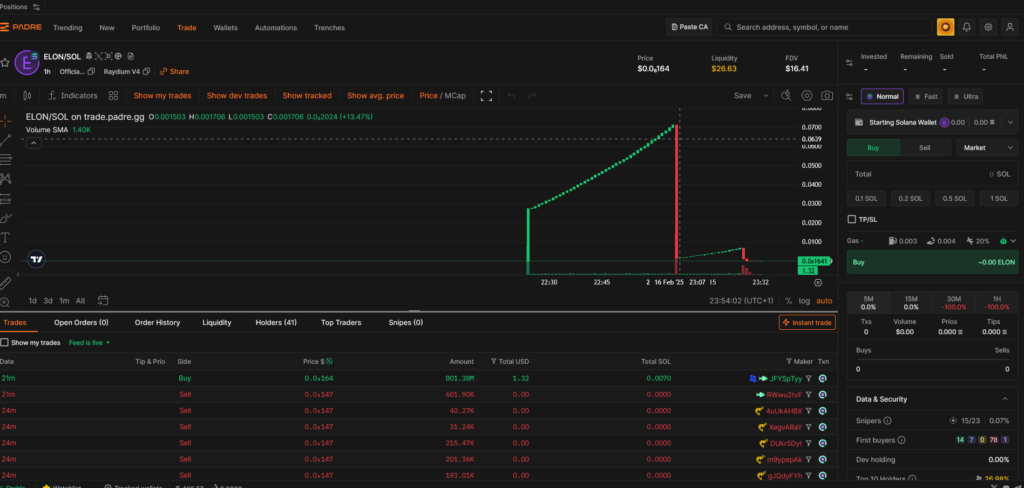
Task: Toggle Show my trades on chart
Action: 162,95
